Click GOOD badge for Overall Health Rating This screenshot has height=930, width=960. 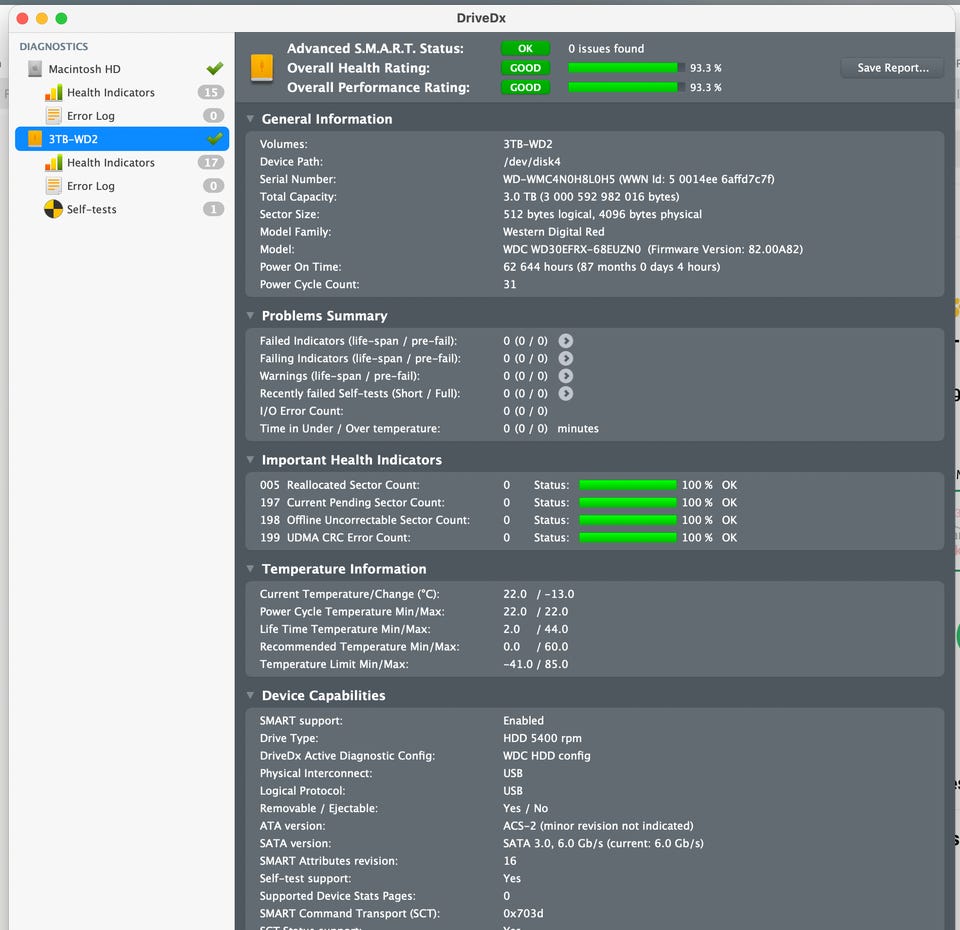coord(525,68)
